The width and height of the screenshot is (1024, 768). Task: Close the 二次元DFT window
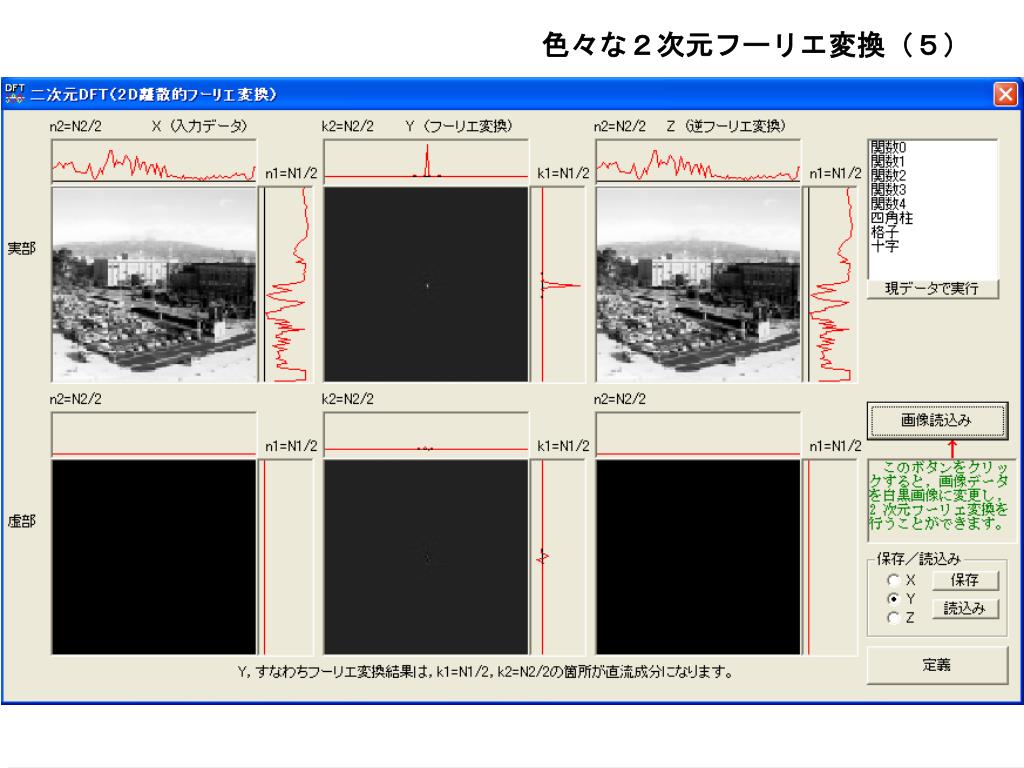1005,94
